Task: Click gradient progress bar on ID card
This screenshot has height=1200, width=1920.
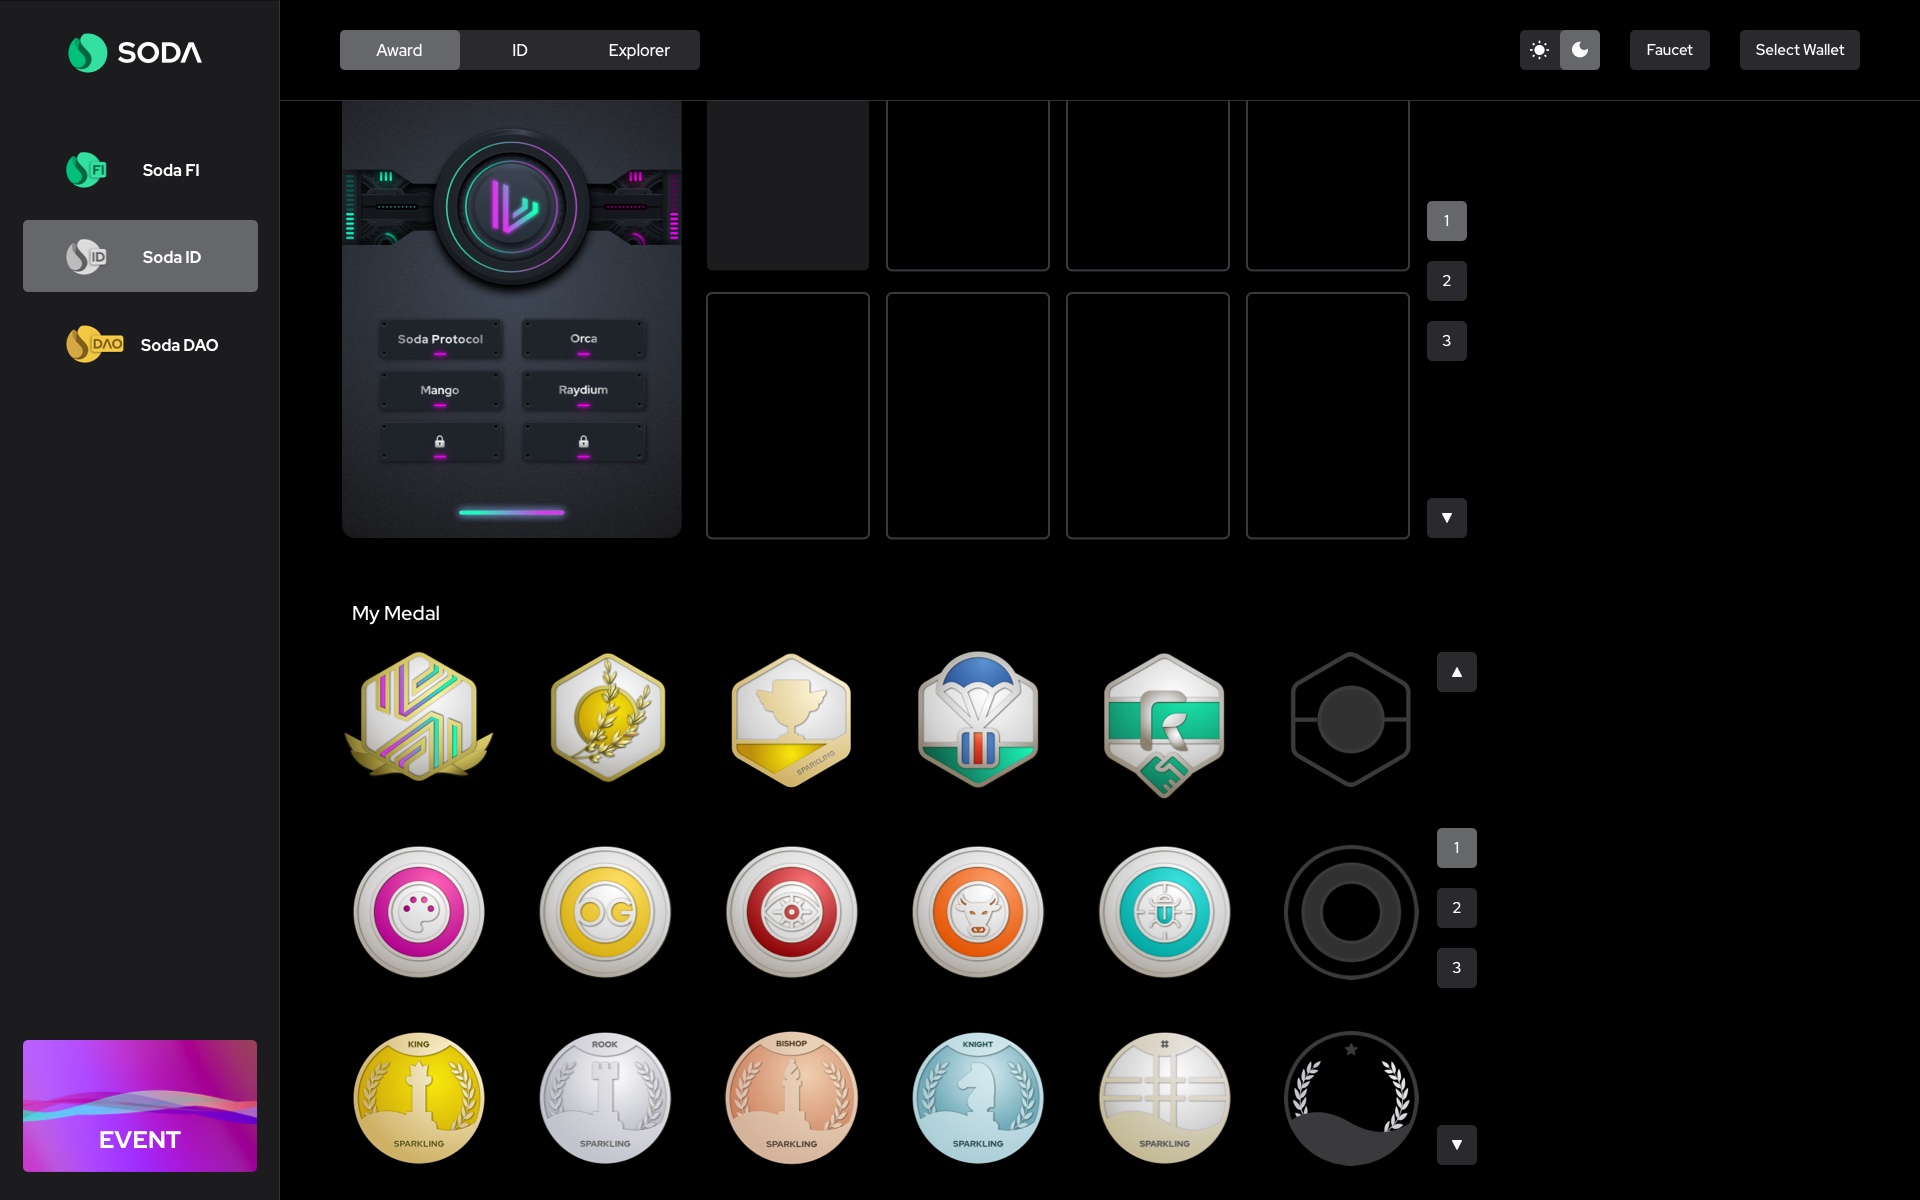Action: (512, 512)
